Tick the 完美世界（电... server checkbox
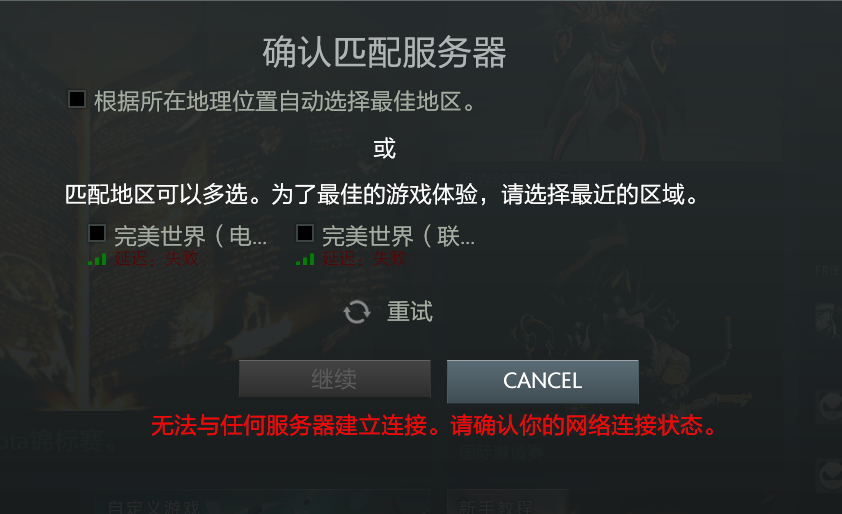The height and width of the screenshot is (514, 842). tap(97, 233)
